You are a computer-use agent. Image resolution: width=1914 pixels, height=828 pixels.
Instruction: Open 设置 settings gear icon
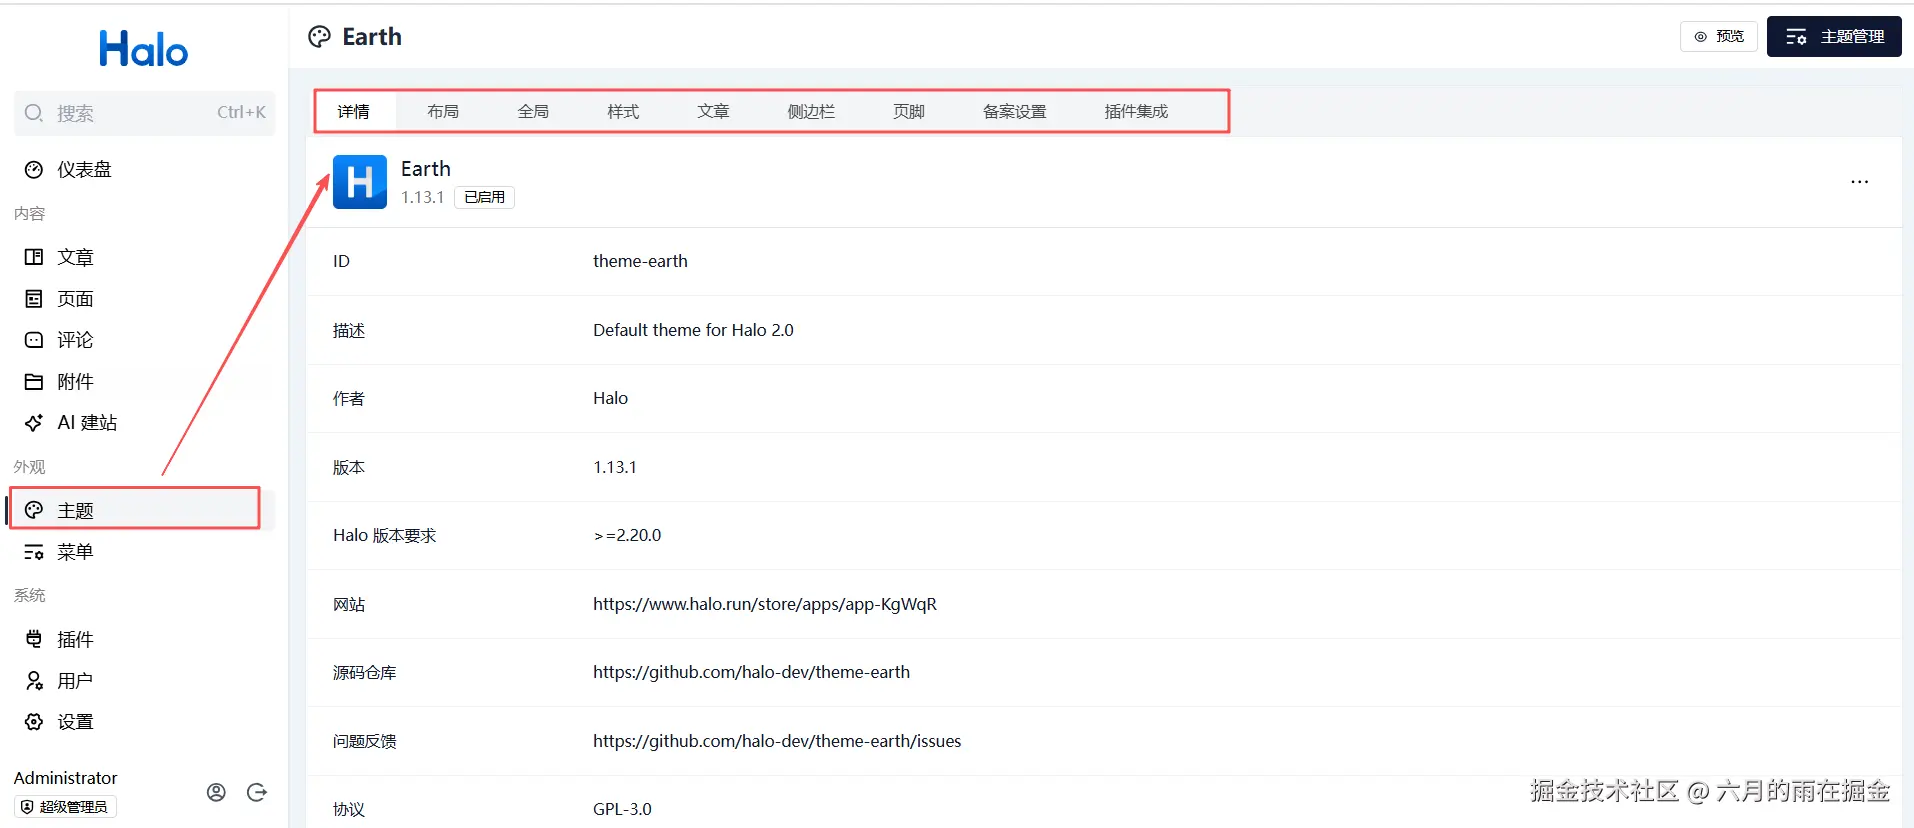[x=34, y=722]
